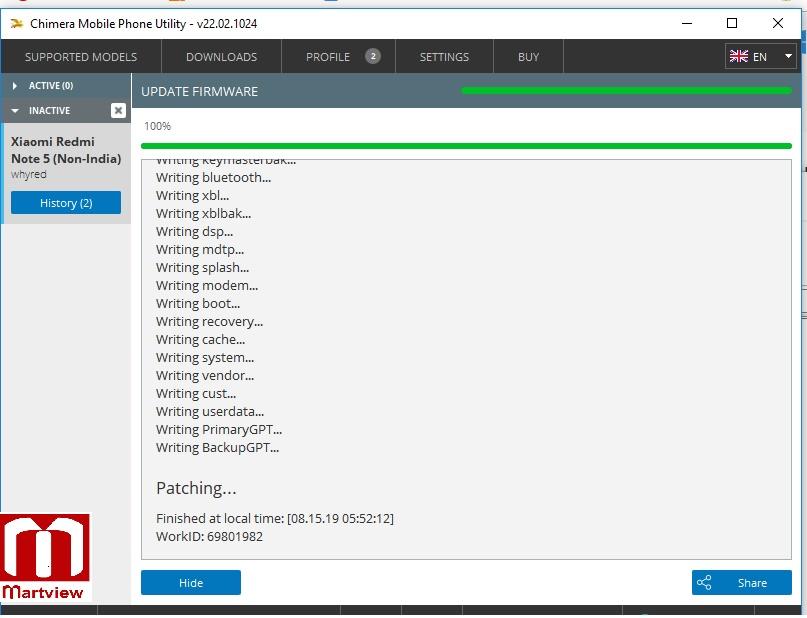Click the 'Writing xbl...' log line
Screen dimensions: 807x618
pos(192,196)
